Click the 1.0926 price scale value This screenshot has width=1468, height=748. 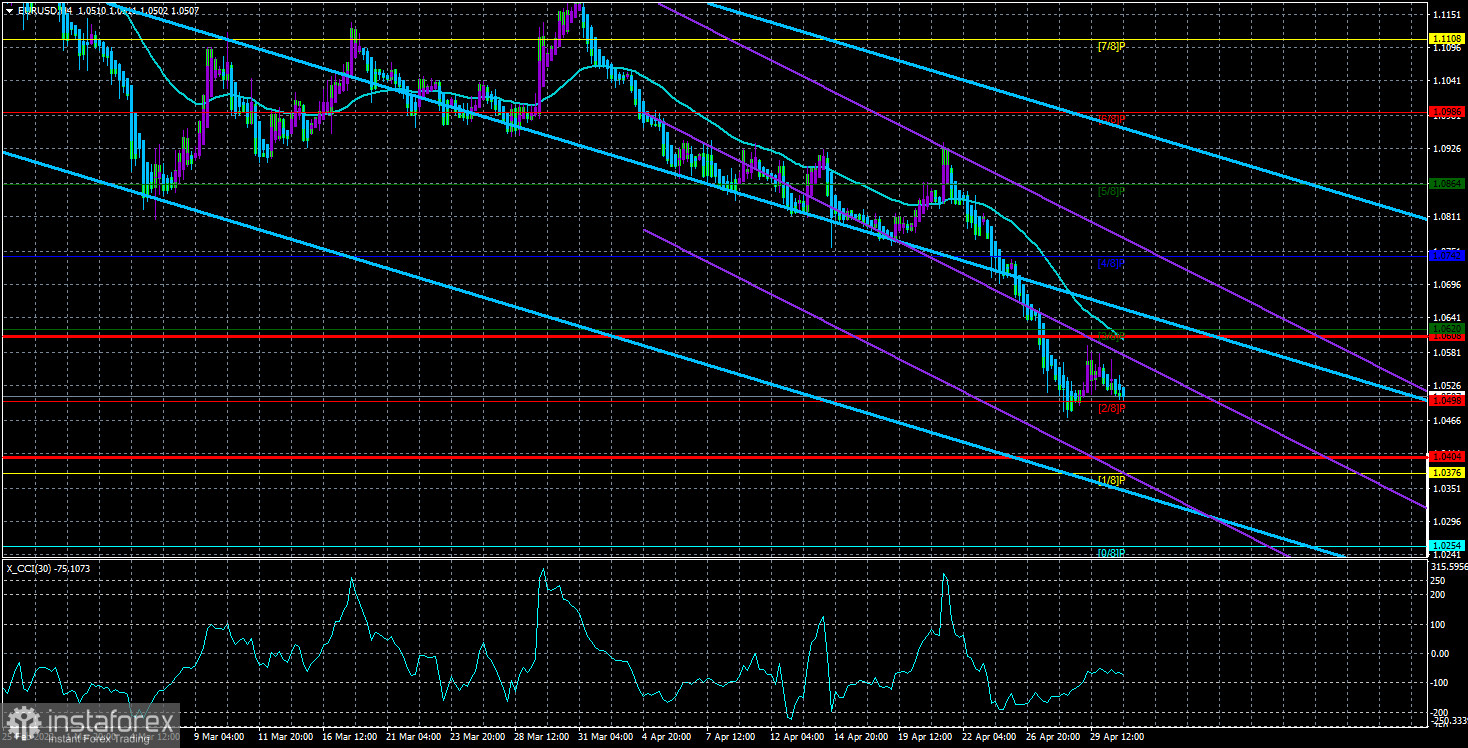[1447, 148]
